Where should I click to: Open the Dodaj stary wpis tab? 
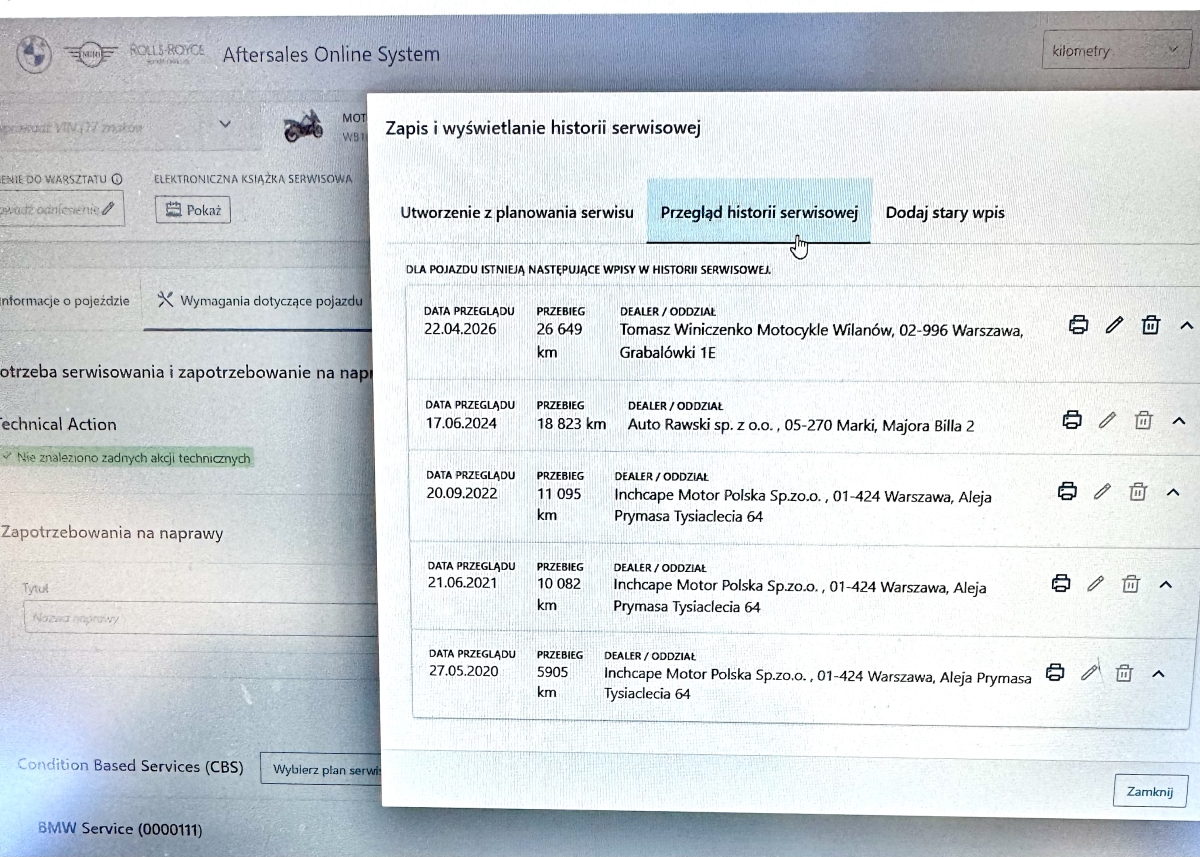[945, 213]
